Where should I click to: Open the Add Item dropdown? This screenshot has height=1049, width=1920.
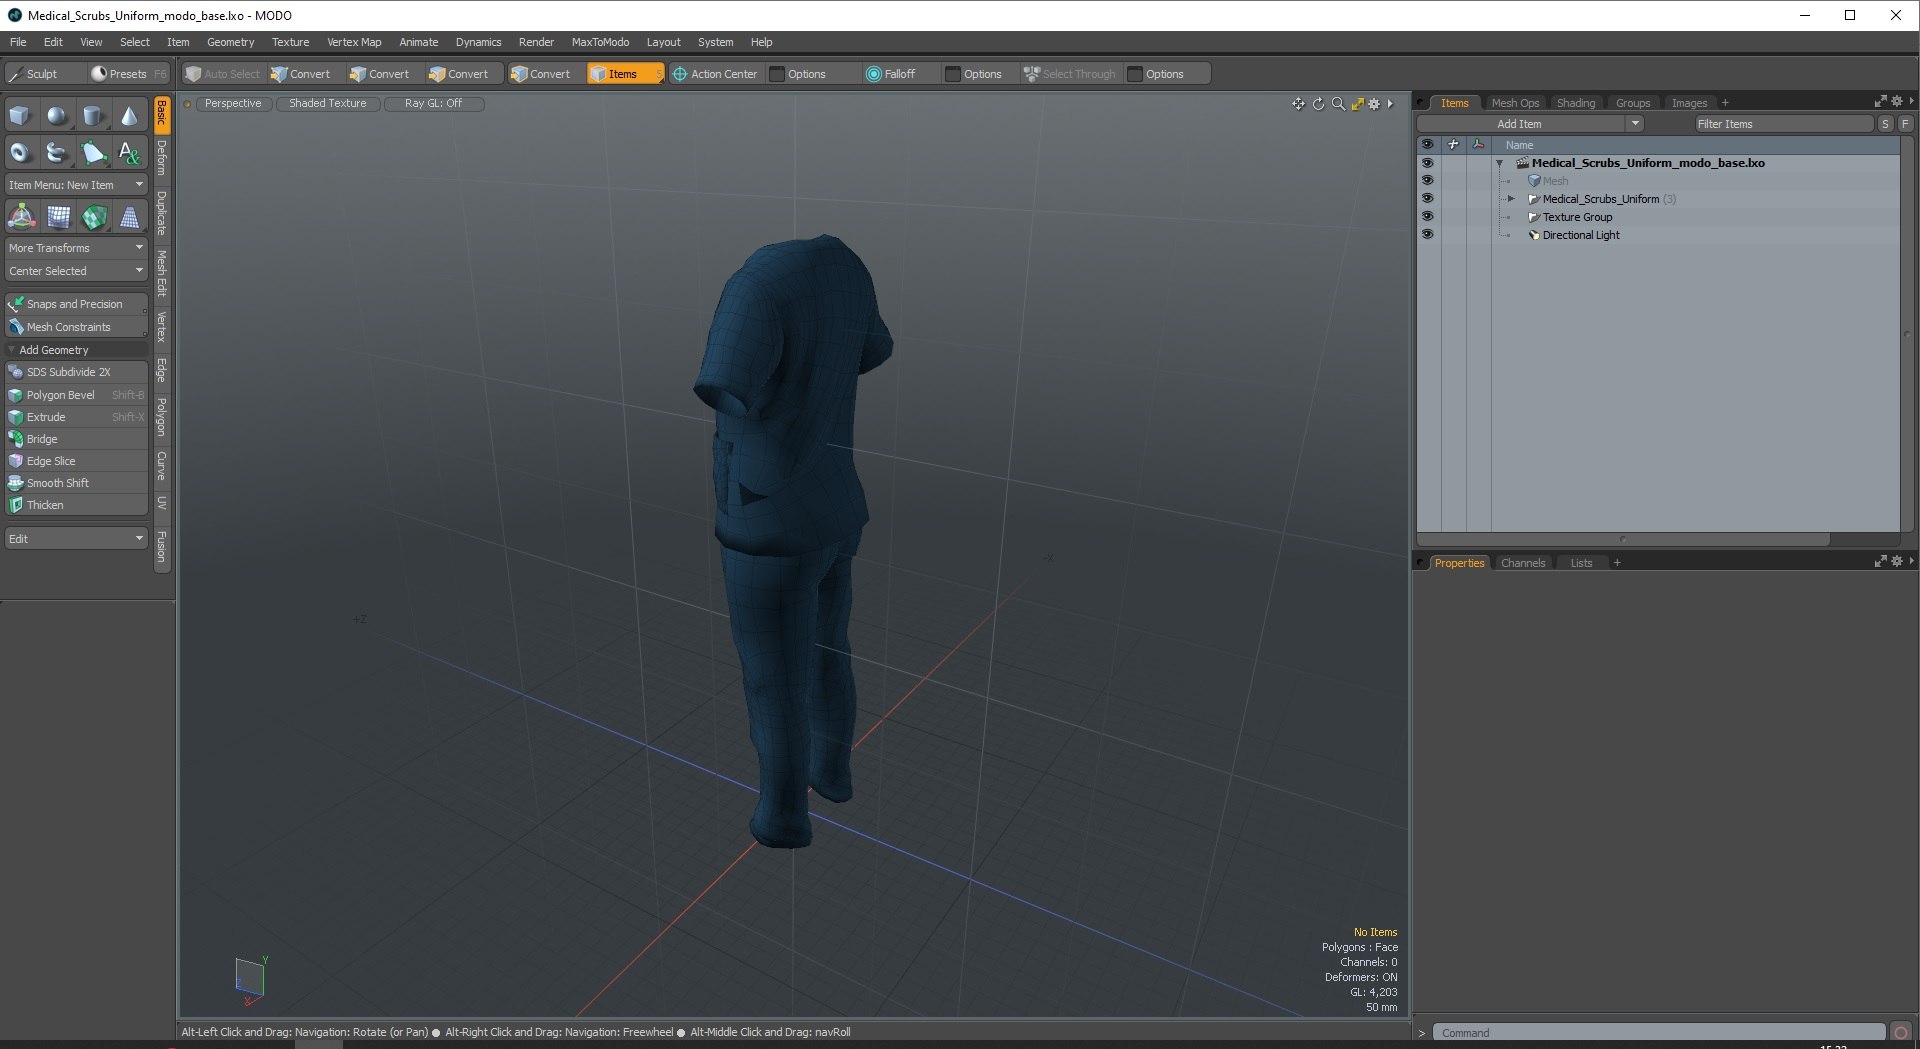click(1530, 124)
